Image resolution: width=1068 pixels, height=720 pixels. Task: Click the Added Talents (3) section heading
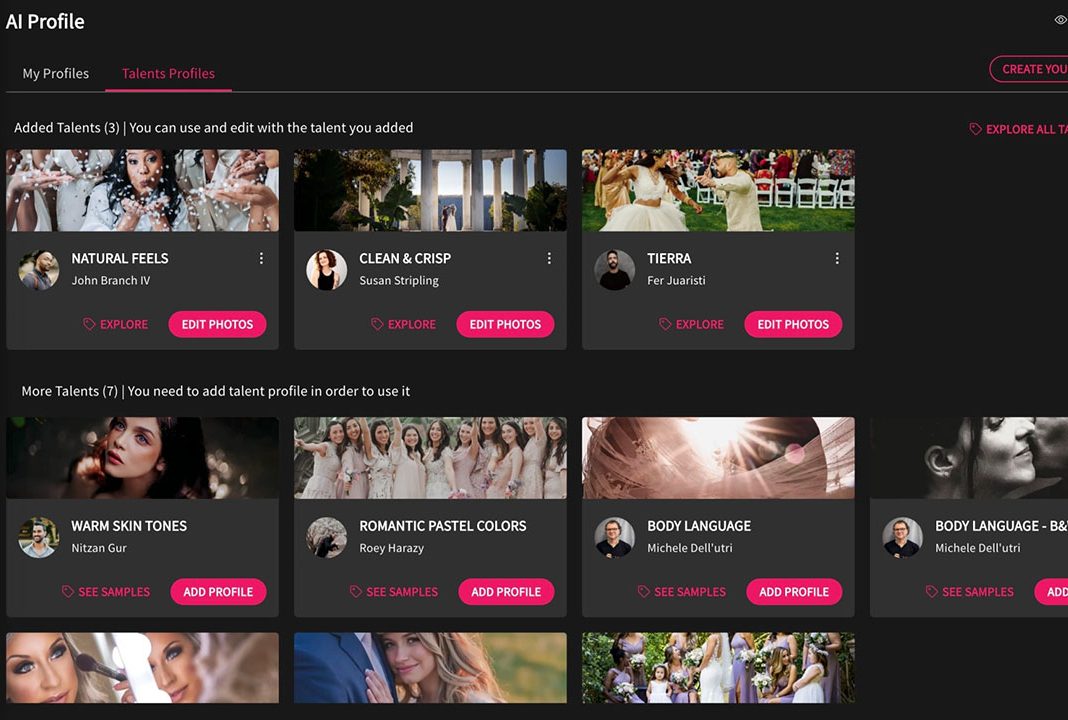pos(214,127)
